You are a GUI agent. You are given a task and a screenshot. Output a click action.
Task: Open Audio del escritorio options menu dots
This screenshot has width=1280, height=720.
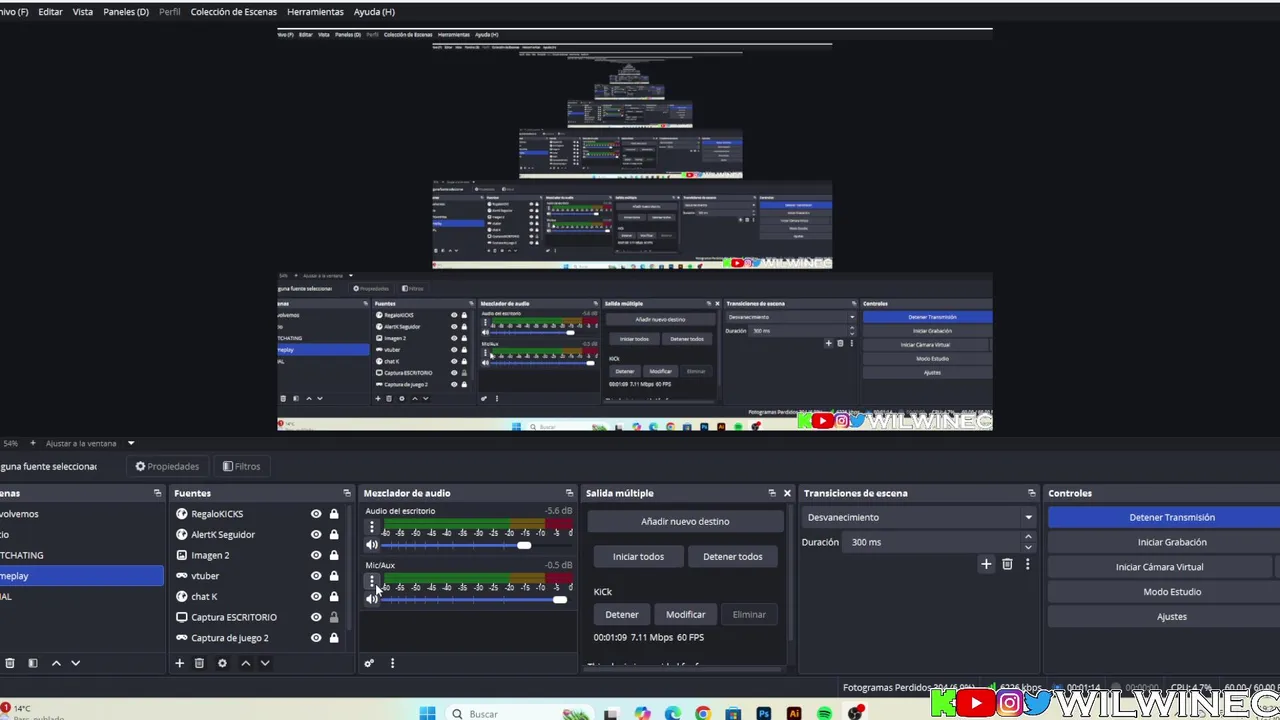tap(372, 527)
